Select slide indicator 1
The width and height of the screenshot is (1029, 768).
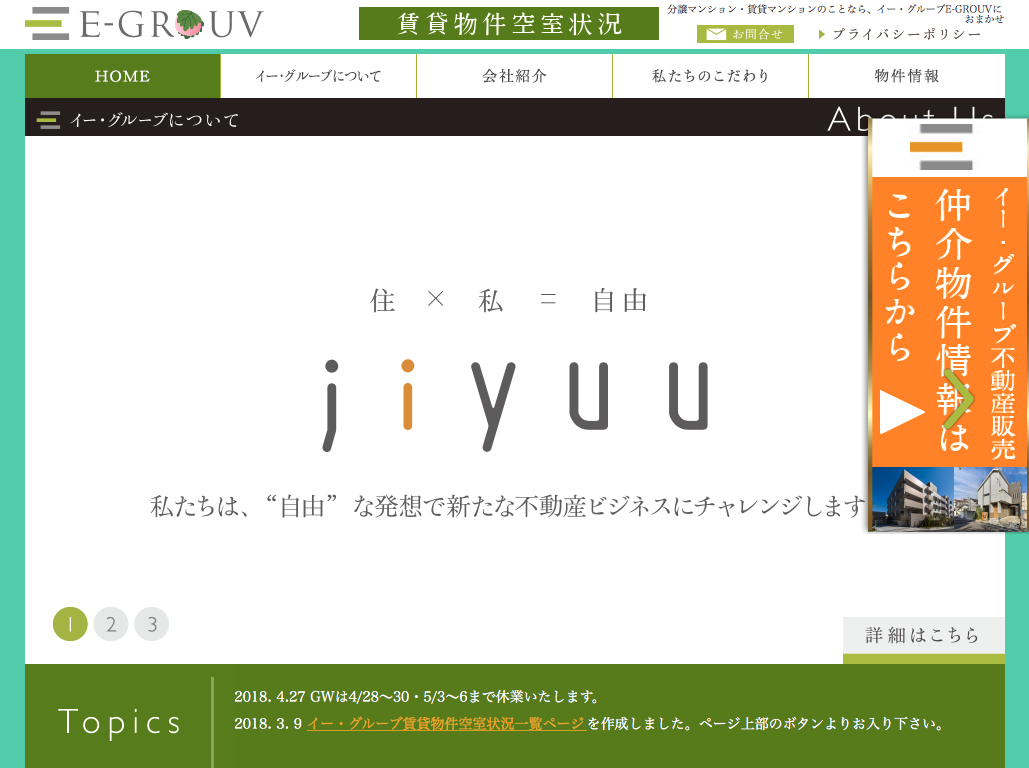click(70, 624)
